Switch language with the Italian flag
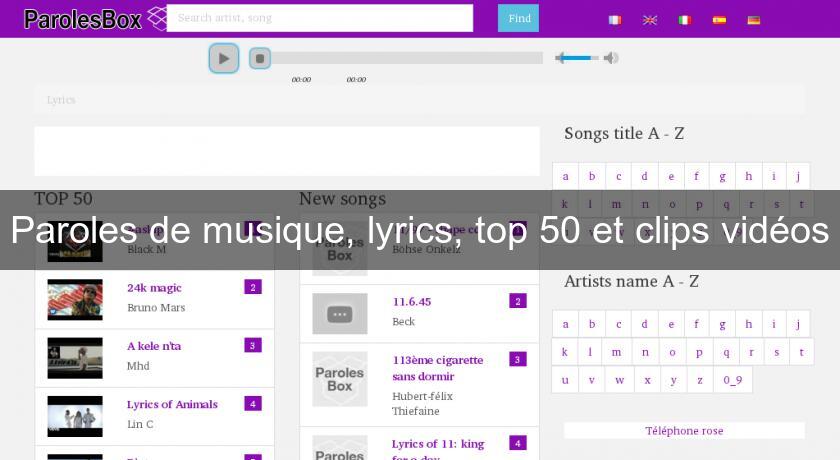840x460 pixels. pyautogui.click(x=685, y=20)
